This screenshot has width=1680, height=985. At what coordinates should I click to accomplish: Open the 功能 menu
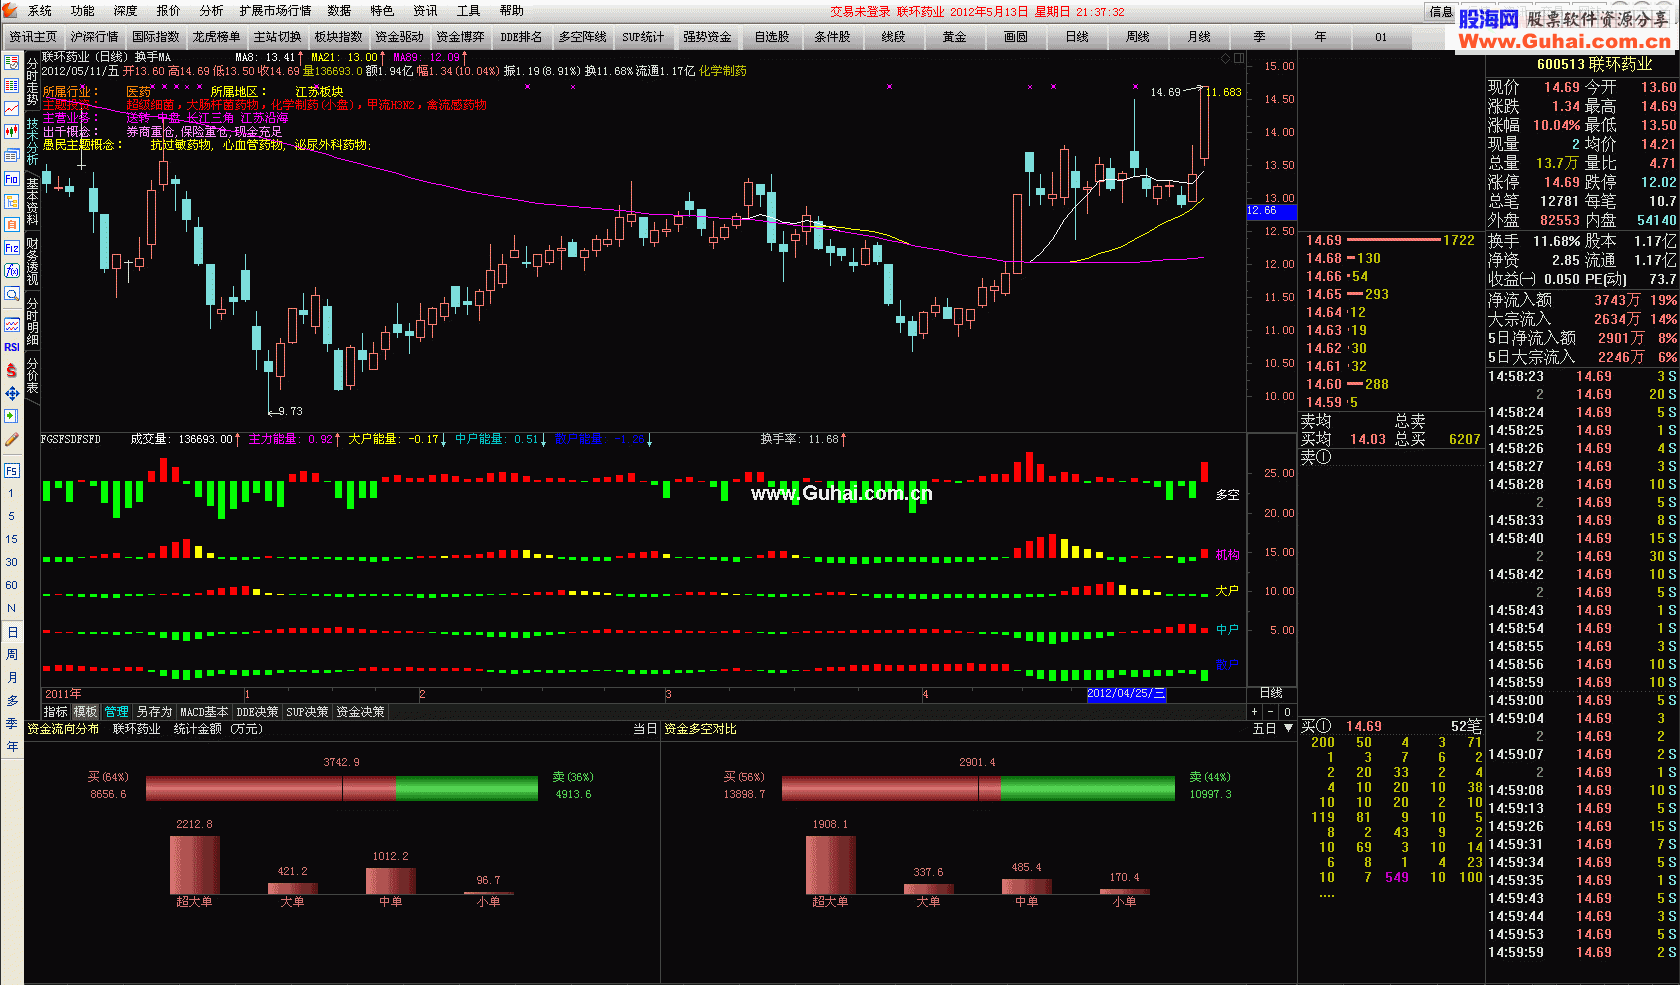pos(83,11)
